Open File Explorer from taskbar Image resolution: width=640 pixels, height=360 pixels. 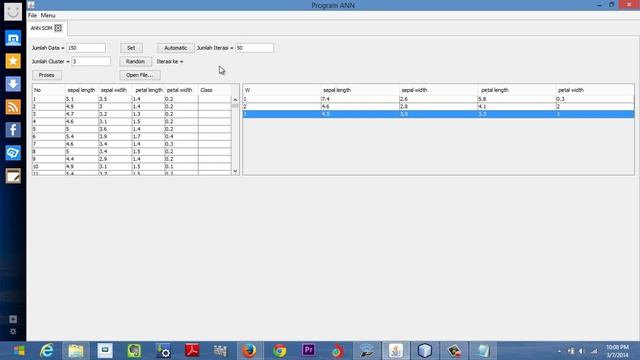click(x=76, y=351)
